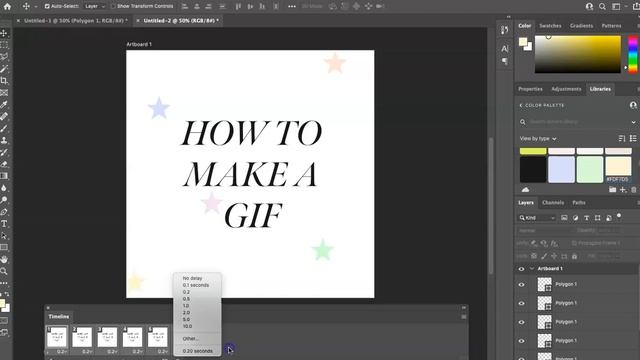Viewport: 640px width, 360px height.
Task: Toggle the Auto-Select checkbox
Action: click(x=47, y=6)
